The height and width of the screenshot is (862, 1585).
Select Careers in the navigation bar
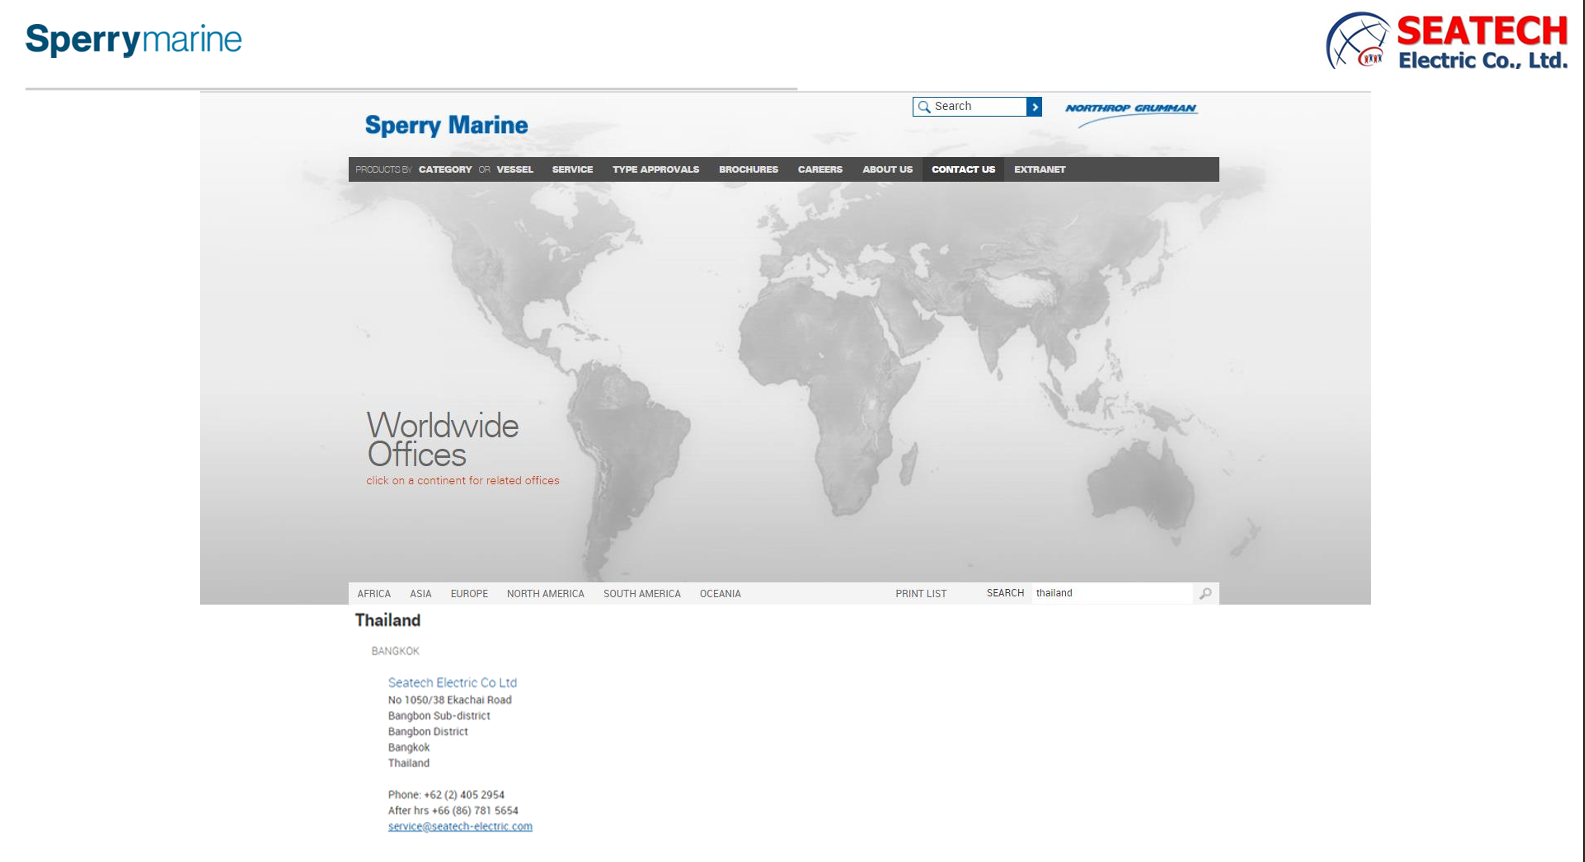pos(820,170)
